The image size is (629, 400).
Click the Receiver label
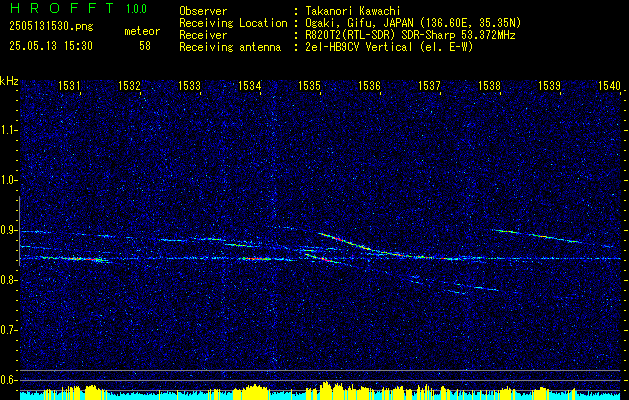point(203,35)
